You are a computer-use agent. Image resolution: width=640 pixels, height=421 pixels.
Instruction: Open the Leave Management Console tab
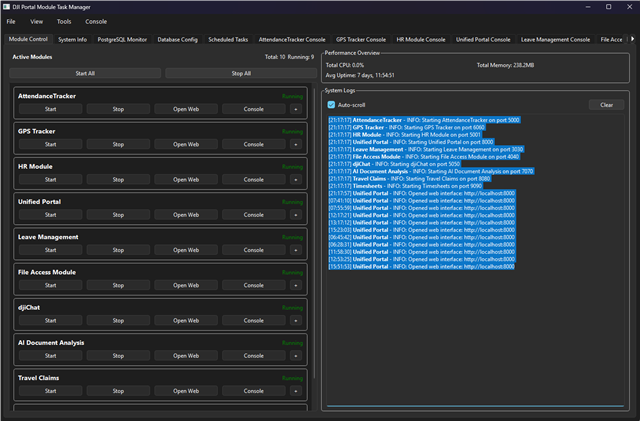555,40
